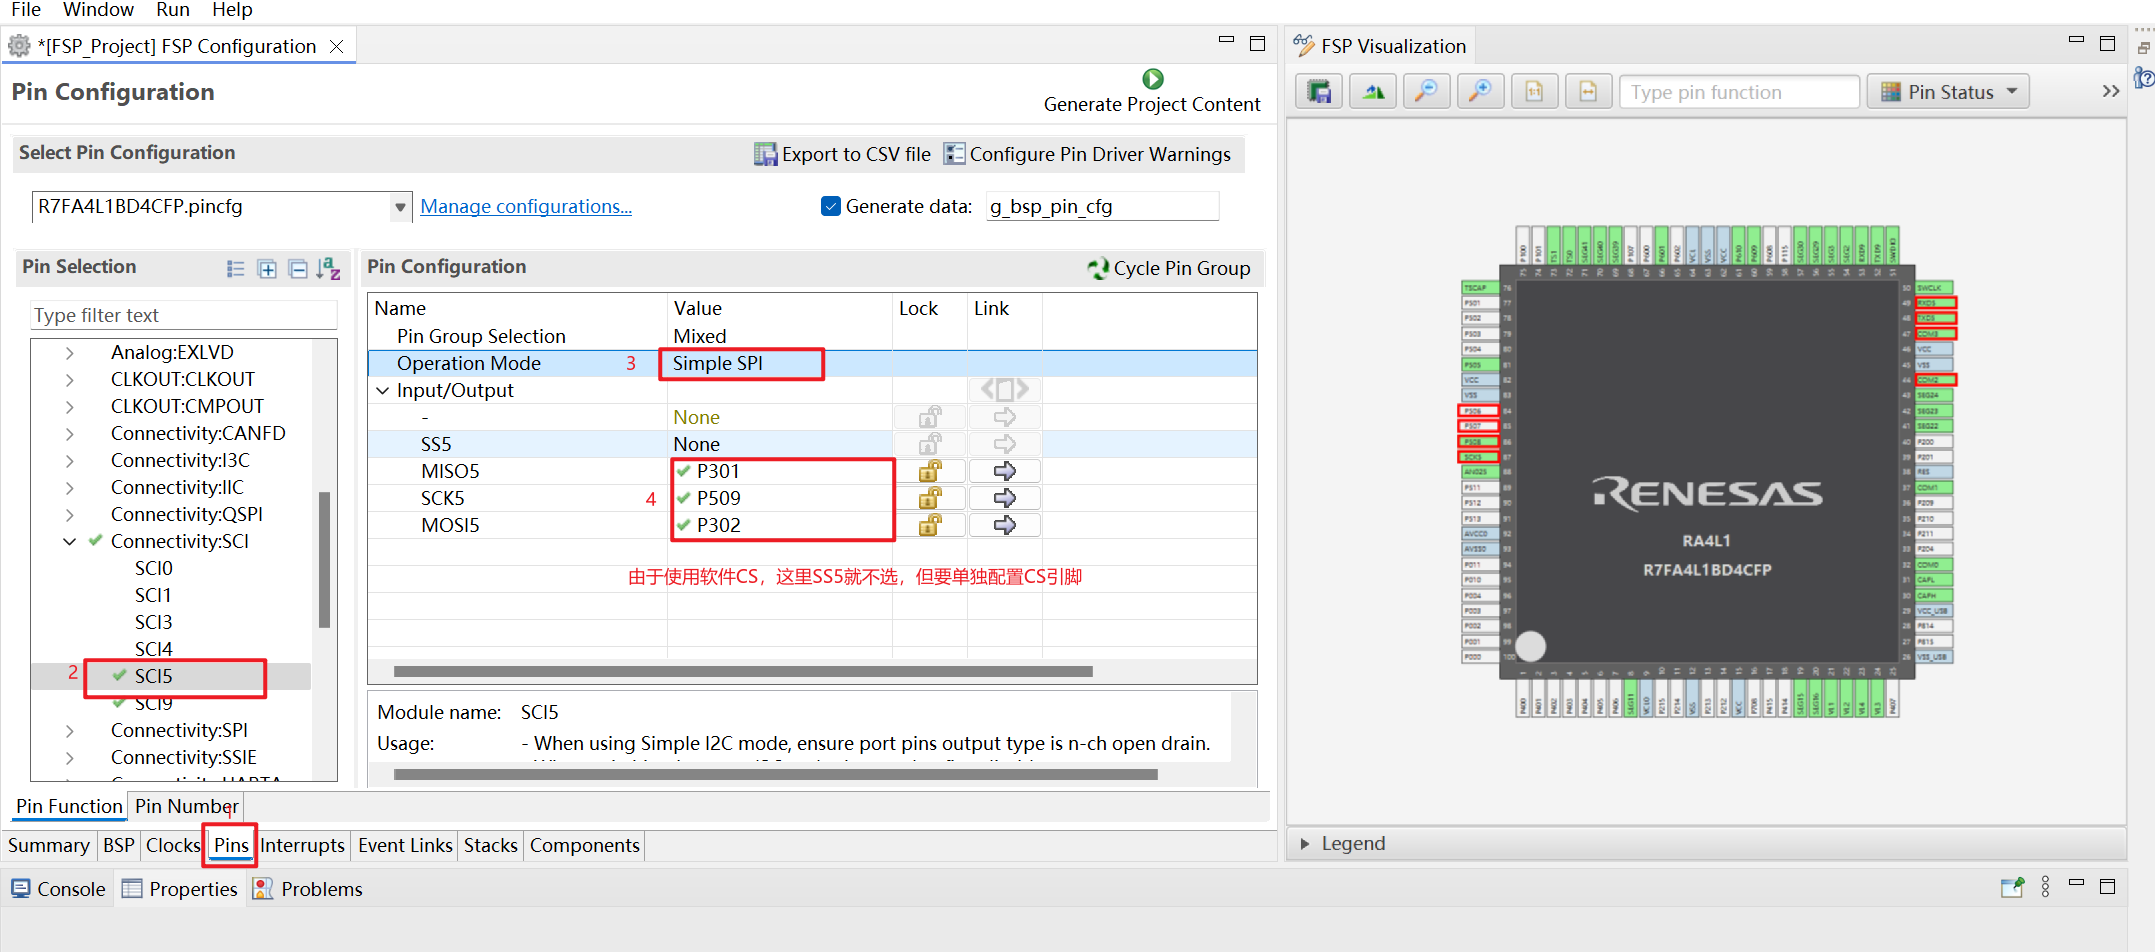2155x952 pixels.
Task: Toggle the Generate data checkbox
Action: point(830,206)
